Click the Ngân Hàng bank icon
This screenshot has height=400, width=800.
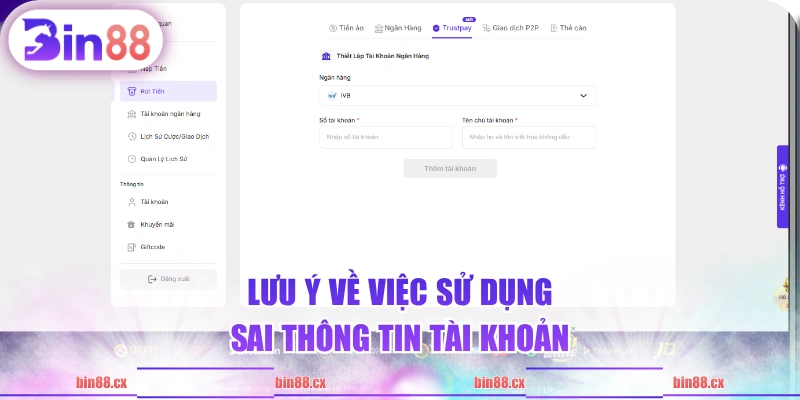click(x=379, y=28)
